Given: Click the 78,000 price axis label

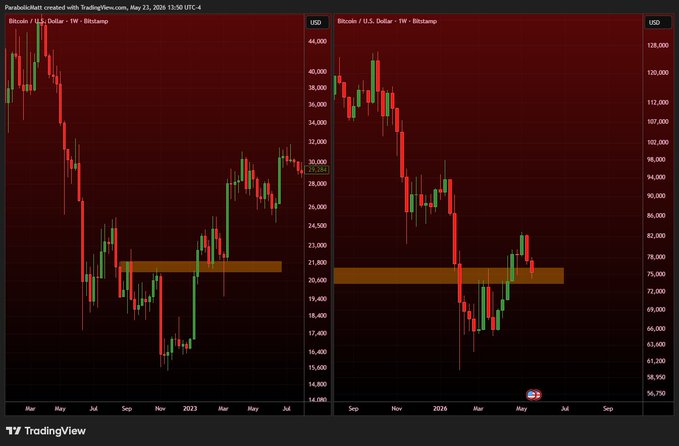Looking at the screenshot, I should coord(656,257).
